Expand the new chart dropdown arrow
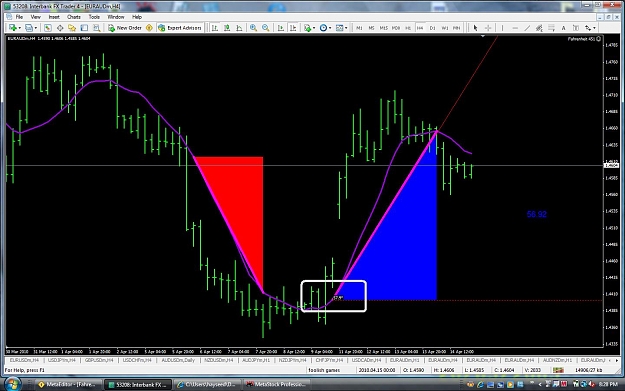The width and height of the screenshot is (625, 391). 20,28
